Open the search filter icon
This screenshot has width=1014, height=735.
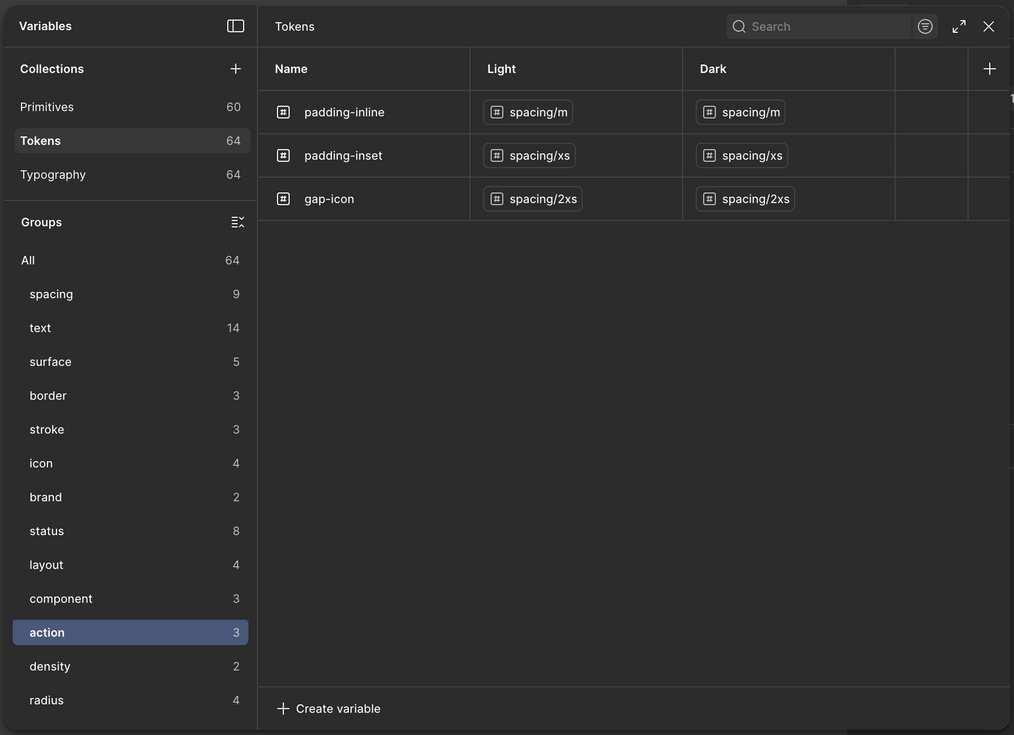point(925,26)
